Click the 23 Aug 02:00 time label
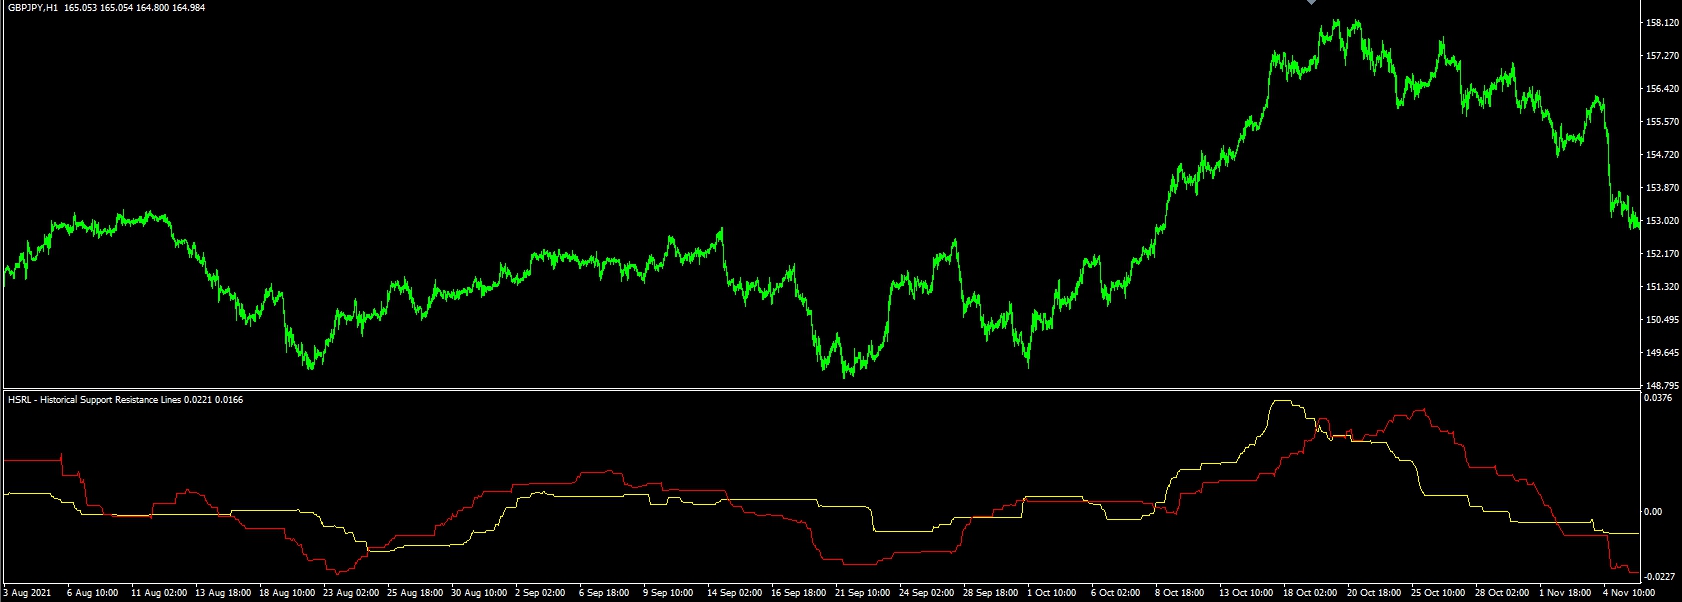 (x=351, y=593)
